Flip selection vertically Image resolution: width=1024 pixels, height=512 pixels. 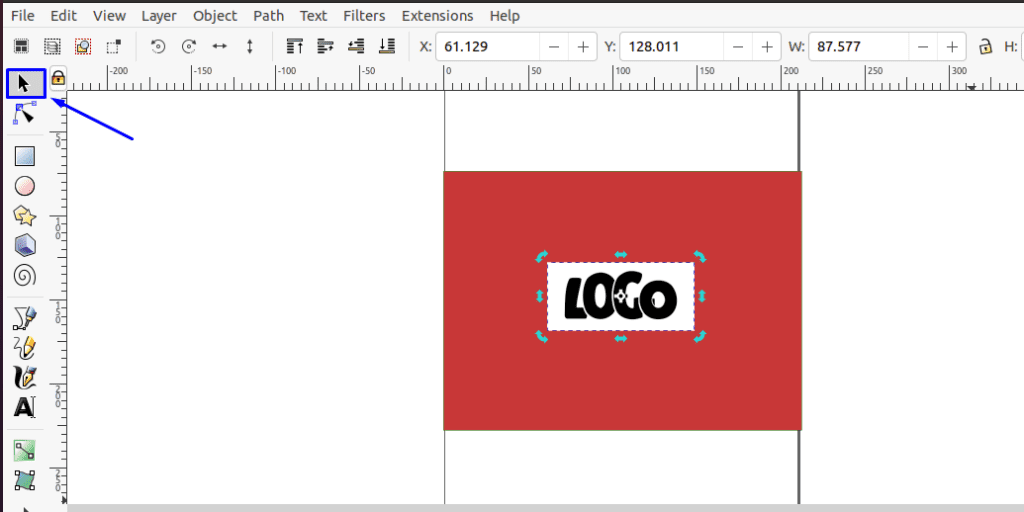pos(250,47)
